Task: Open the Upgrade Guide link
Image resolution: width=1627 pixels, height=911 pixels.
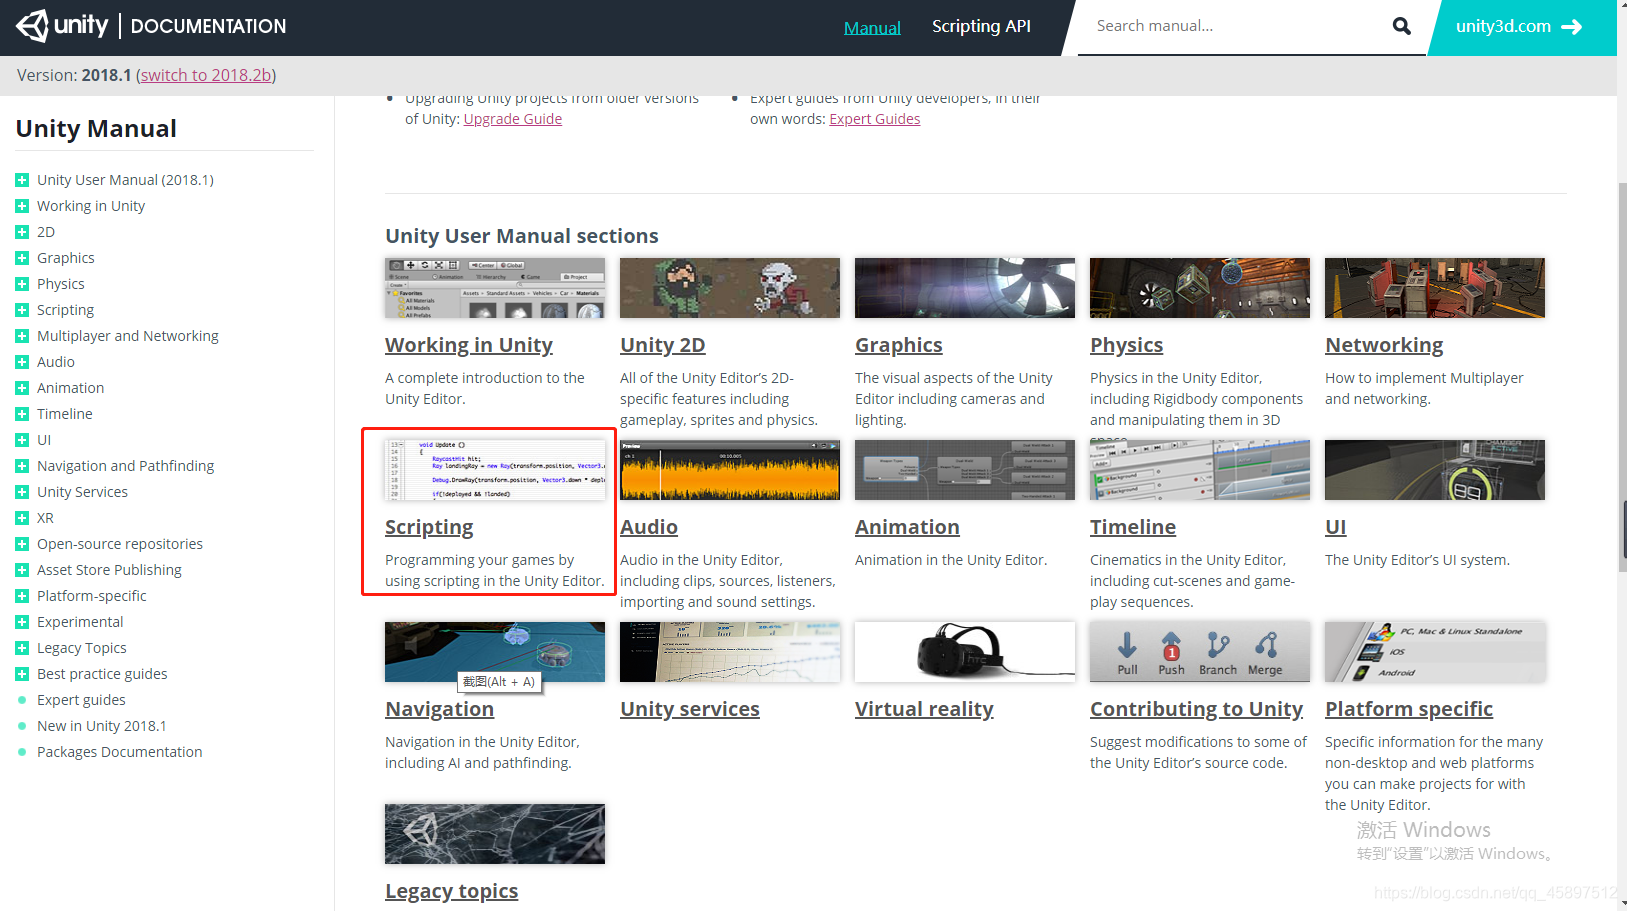Action: [513, 119]
